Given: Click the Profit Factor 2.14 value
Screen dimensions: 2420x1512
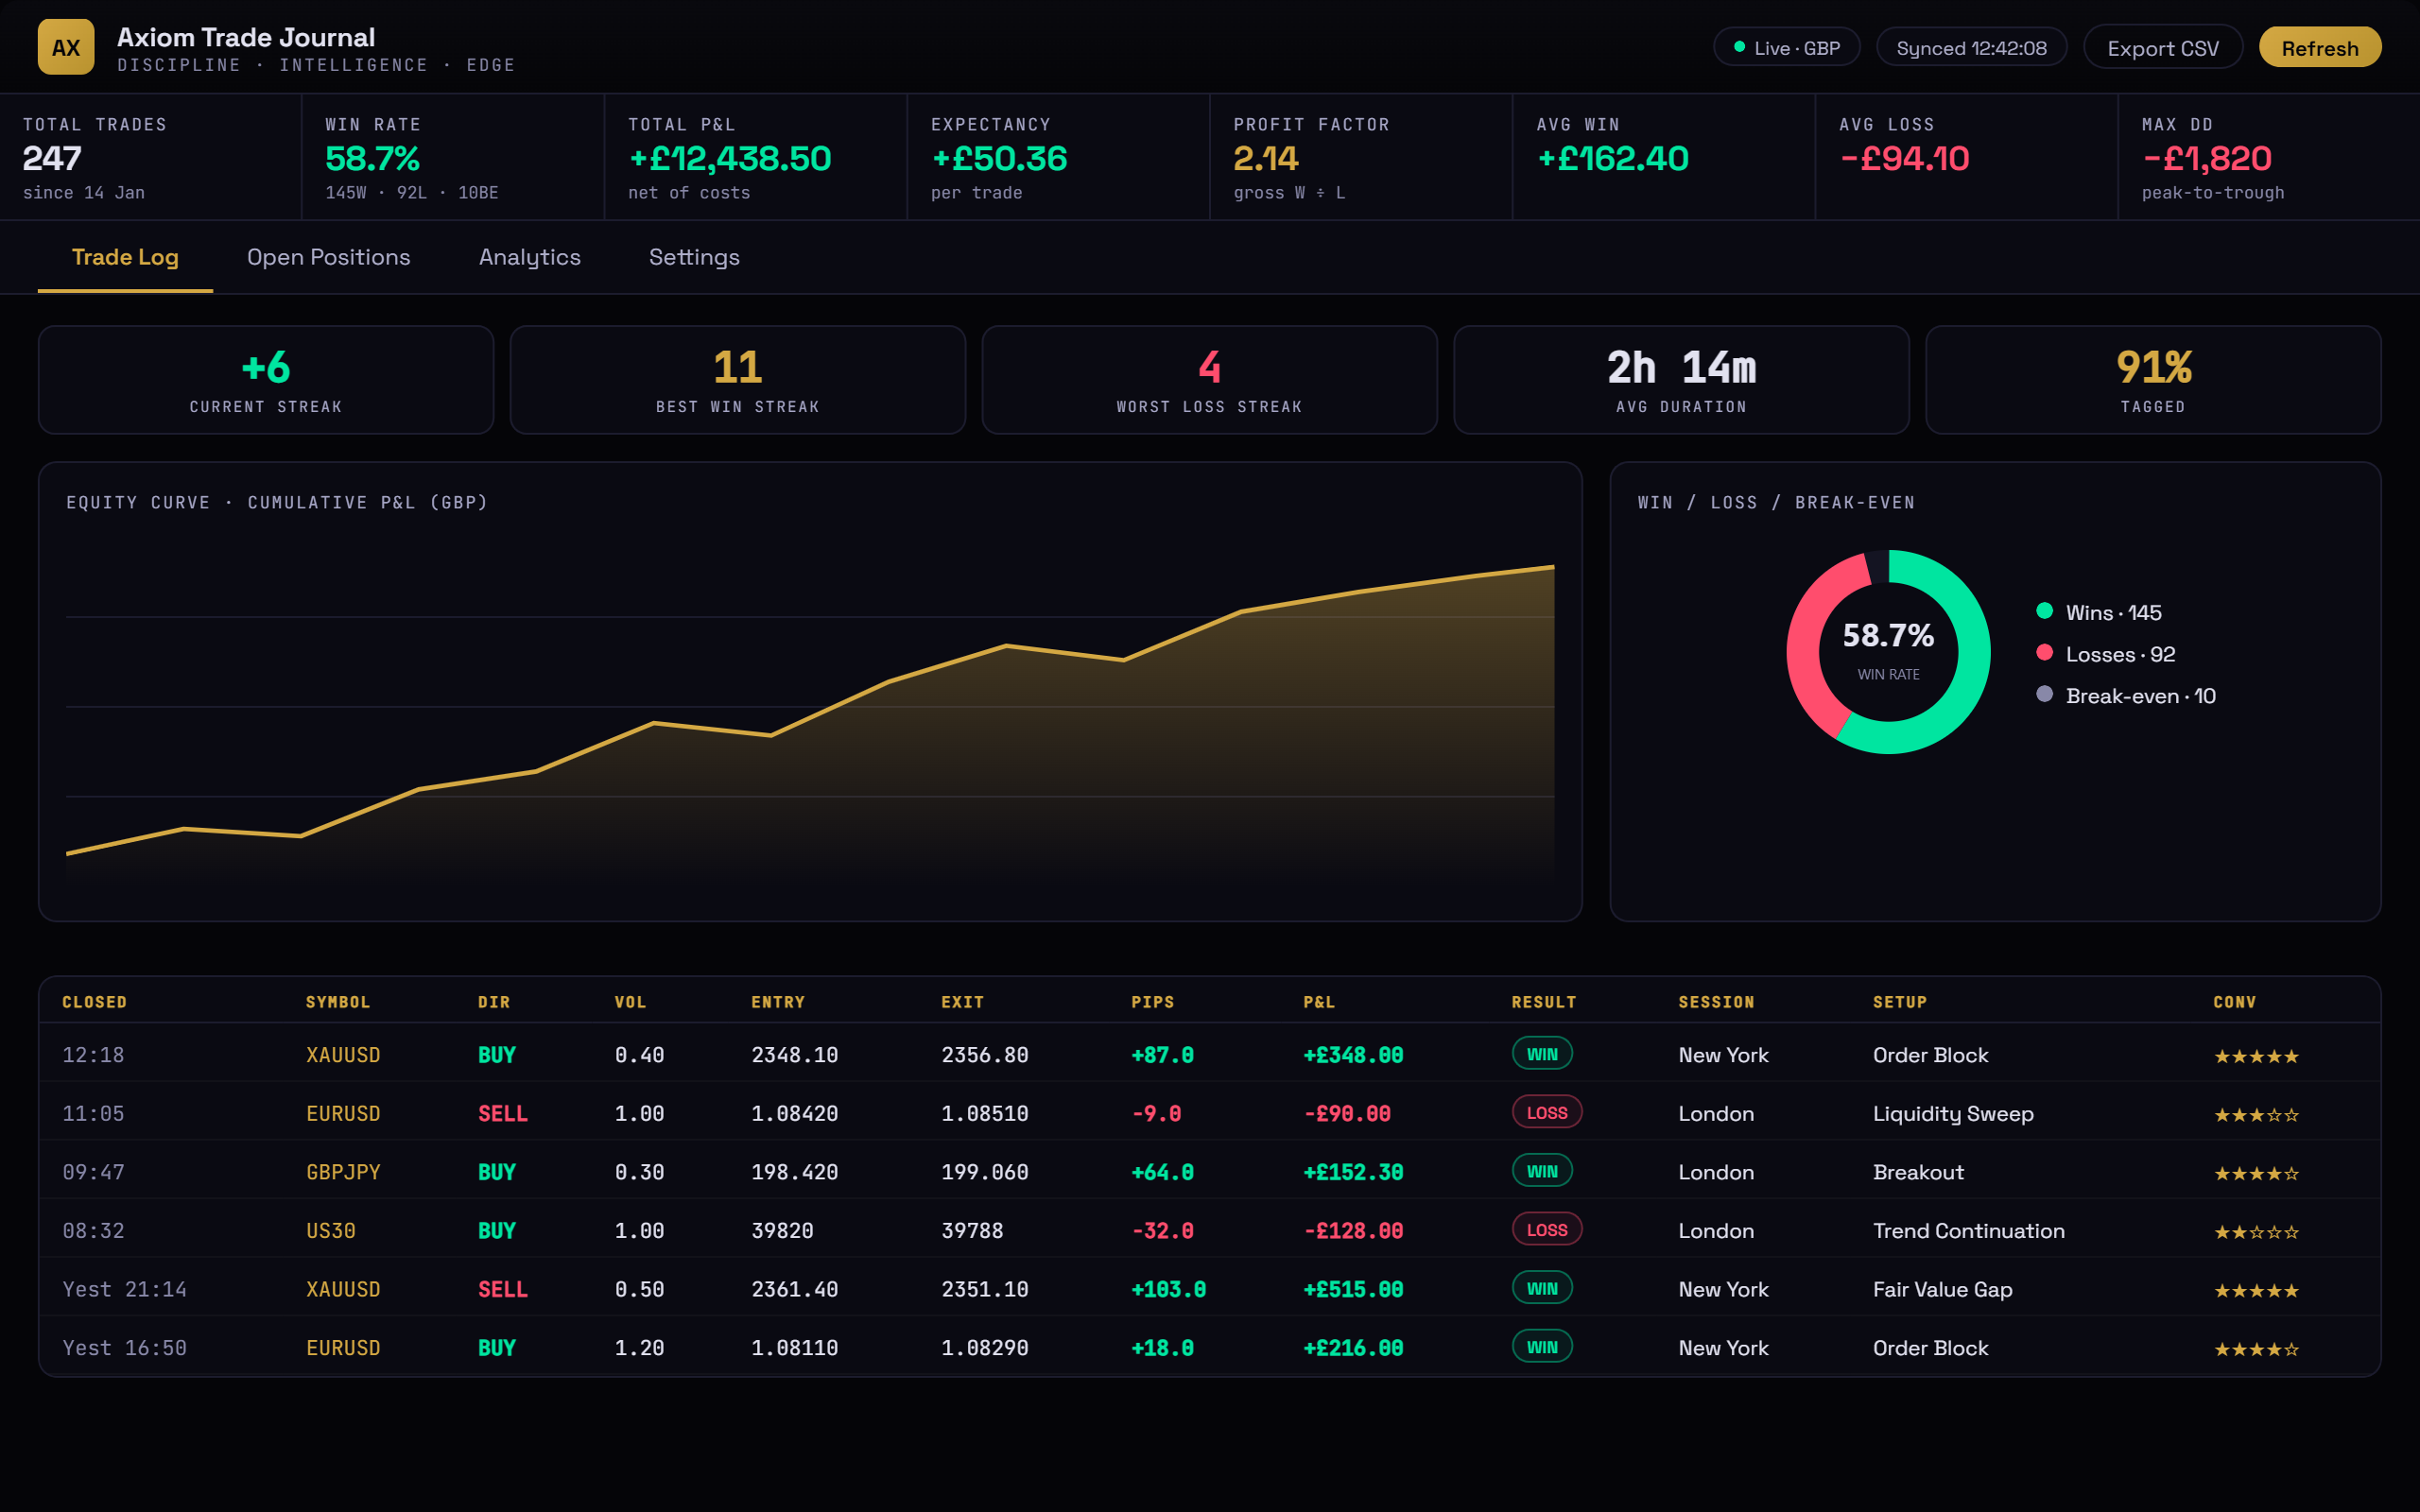Looking at the screenshot, I should 1266,158.
